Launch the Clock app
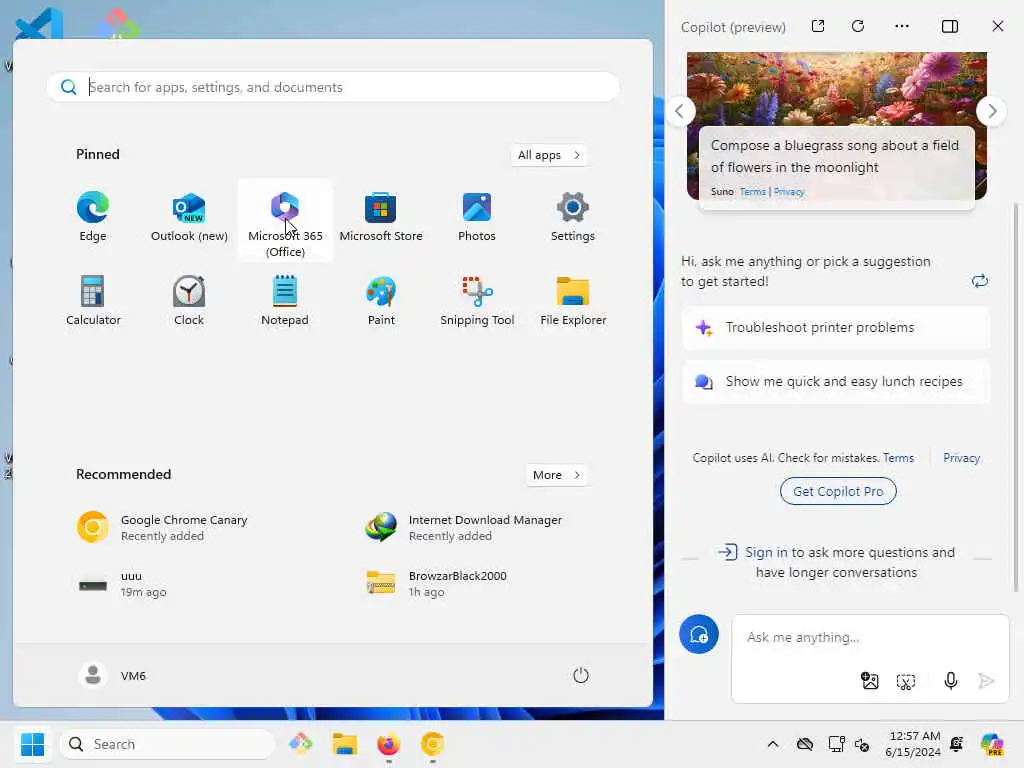This screenshot has height=768, width=1024. click(x=189, y=301)
